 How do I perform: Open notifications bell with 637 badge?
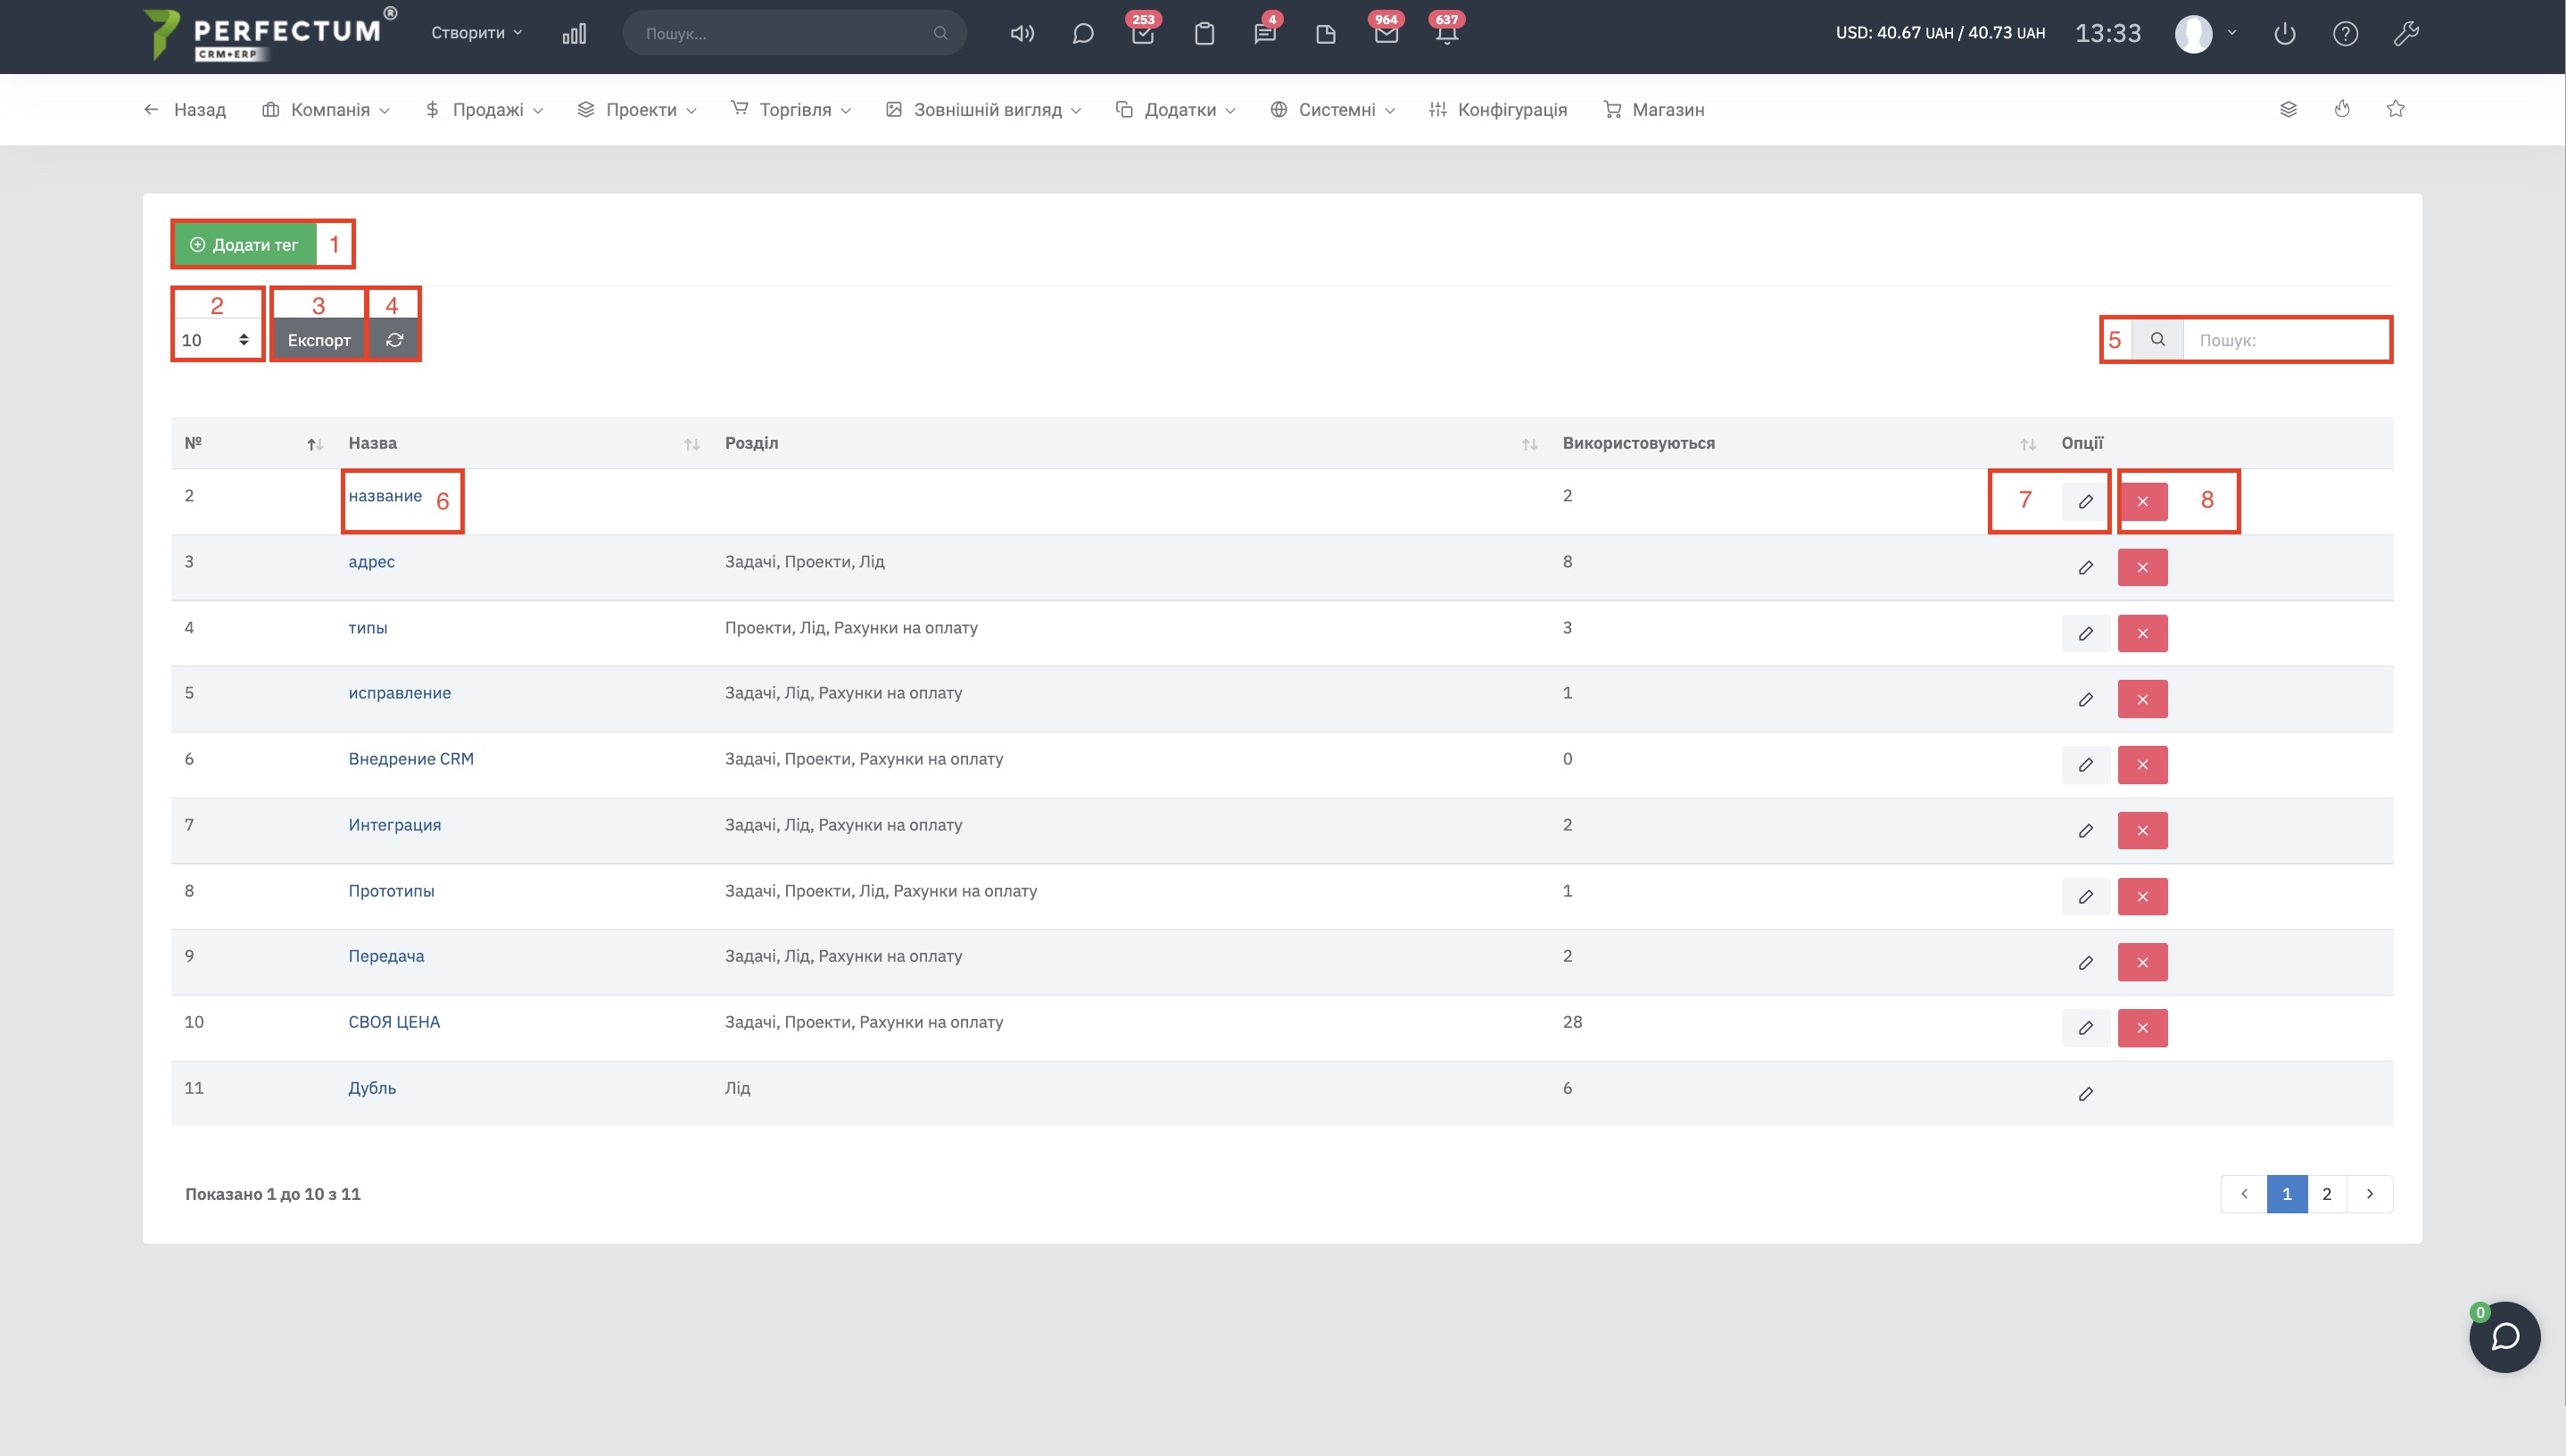pos(1446,34)
